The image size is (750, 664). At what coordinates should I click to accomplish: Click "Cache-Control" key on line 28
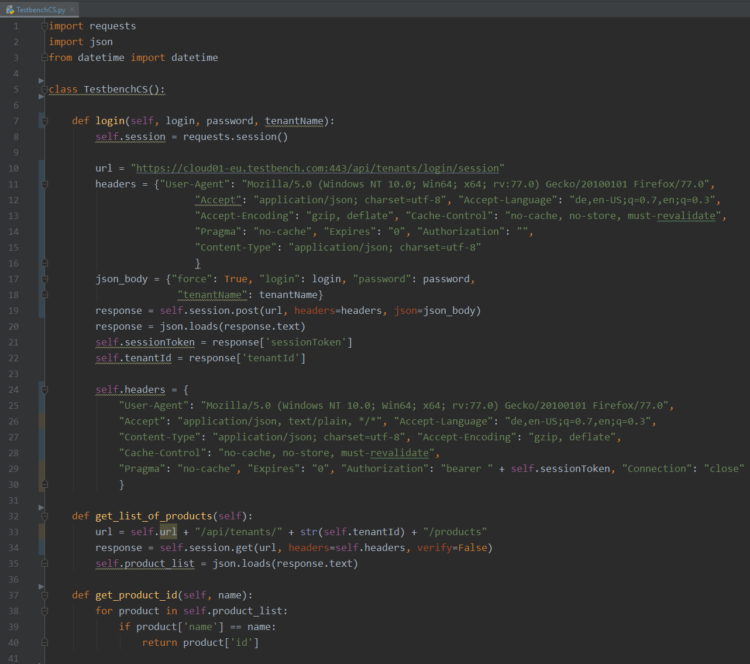(165, 453)
